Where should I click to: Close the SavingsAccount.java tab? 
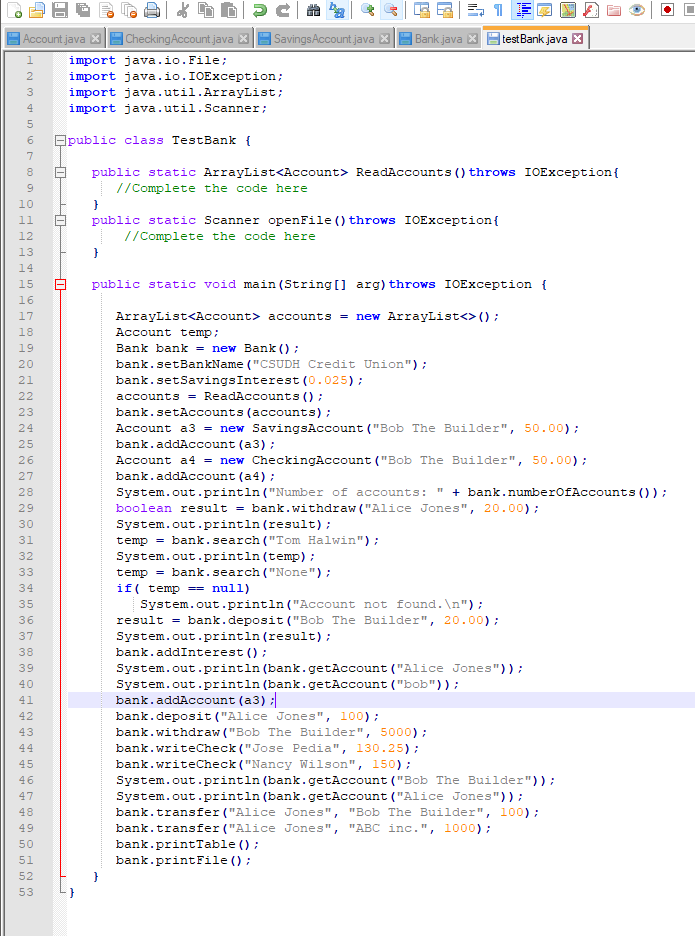click(385, 39)
